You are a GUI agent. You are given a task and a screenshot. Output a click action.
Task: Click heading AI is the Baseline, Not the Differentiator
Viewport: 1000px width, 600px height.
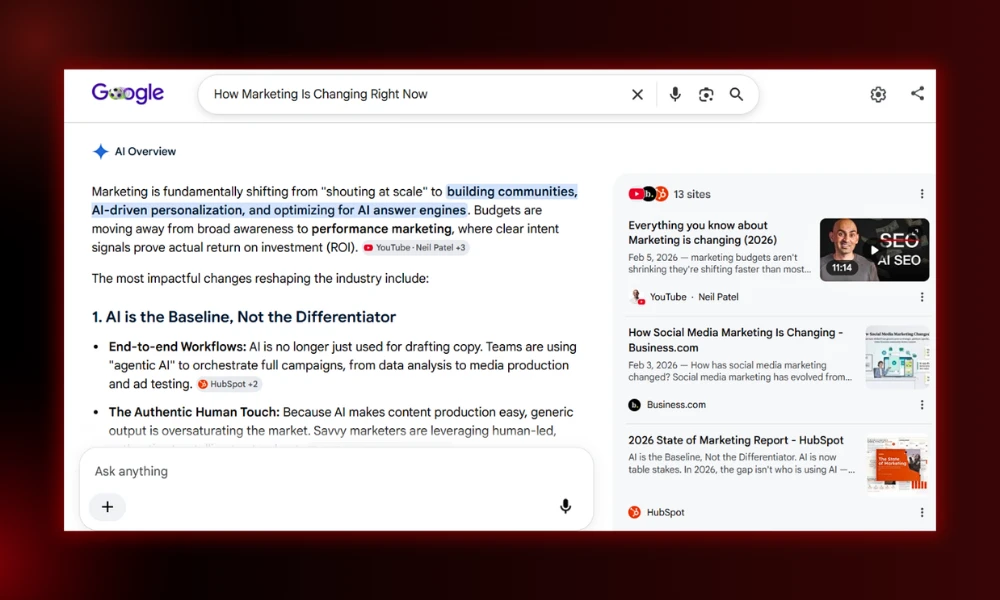pos(244,317)
